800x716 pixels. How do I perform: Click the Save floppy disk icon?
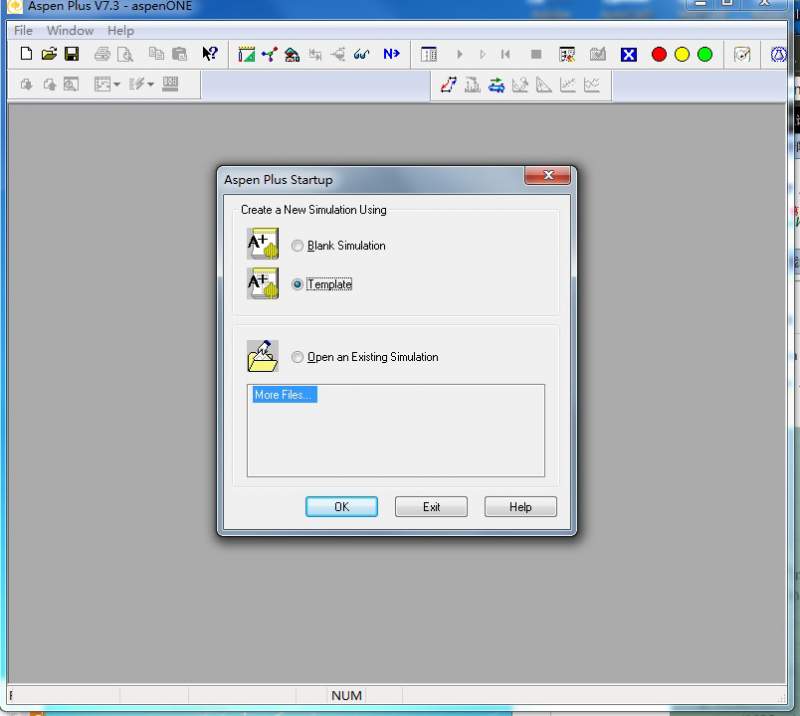[x=71, y=54]
